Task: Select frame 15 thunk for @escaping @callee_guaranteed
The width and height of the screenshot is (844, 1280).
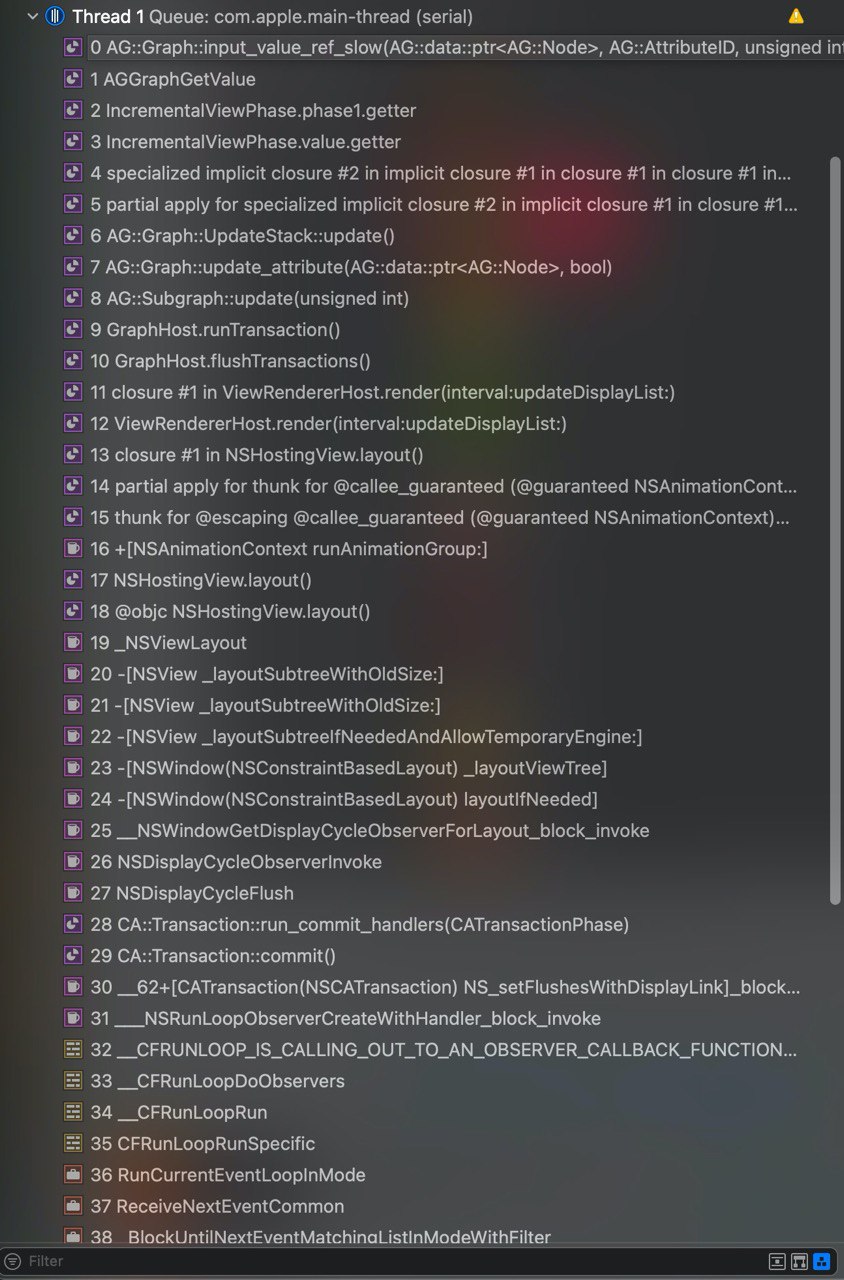Action: [440, 518]
